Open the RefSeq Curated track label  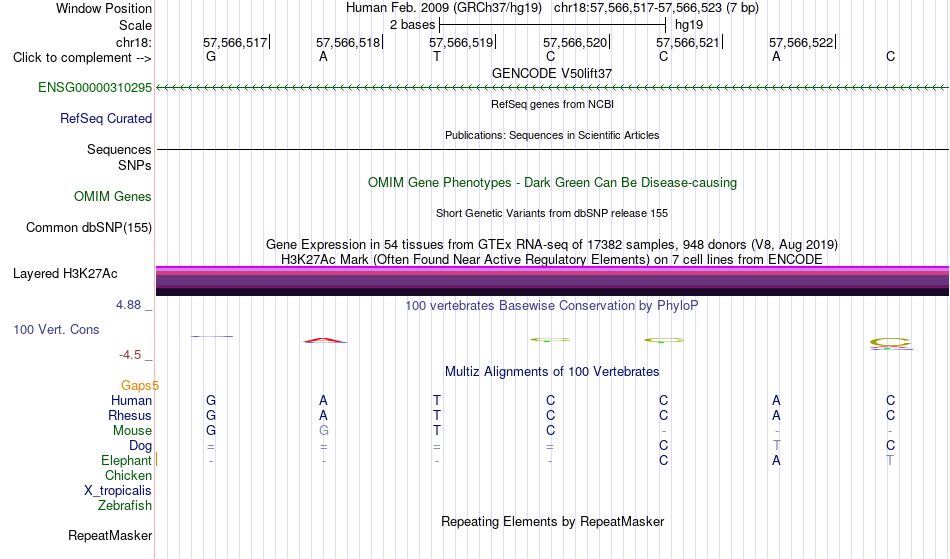click(105, 119)
